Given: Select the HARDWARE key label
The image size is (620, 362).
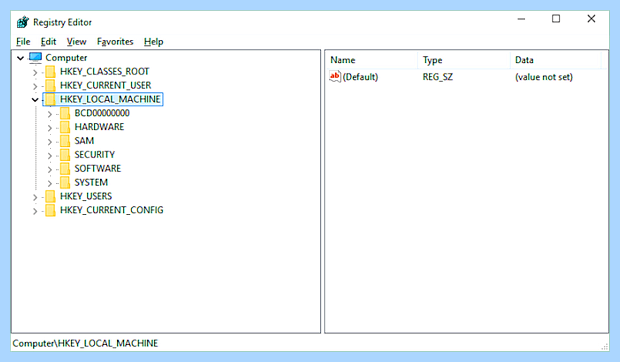Looking at the screenshot, I should pos(99,127).
